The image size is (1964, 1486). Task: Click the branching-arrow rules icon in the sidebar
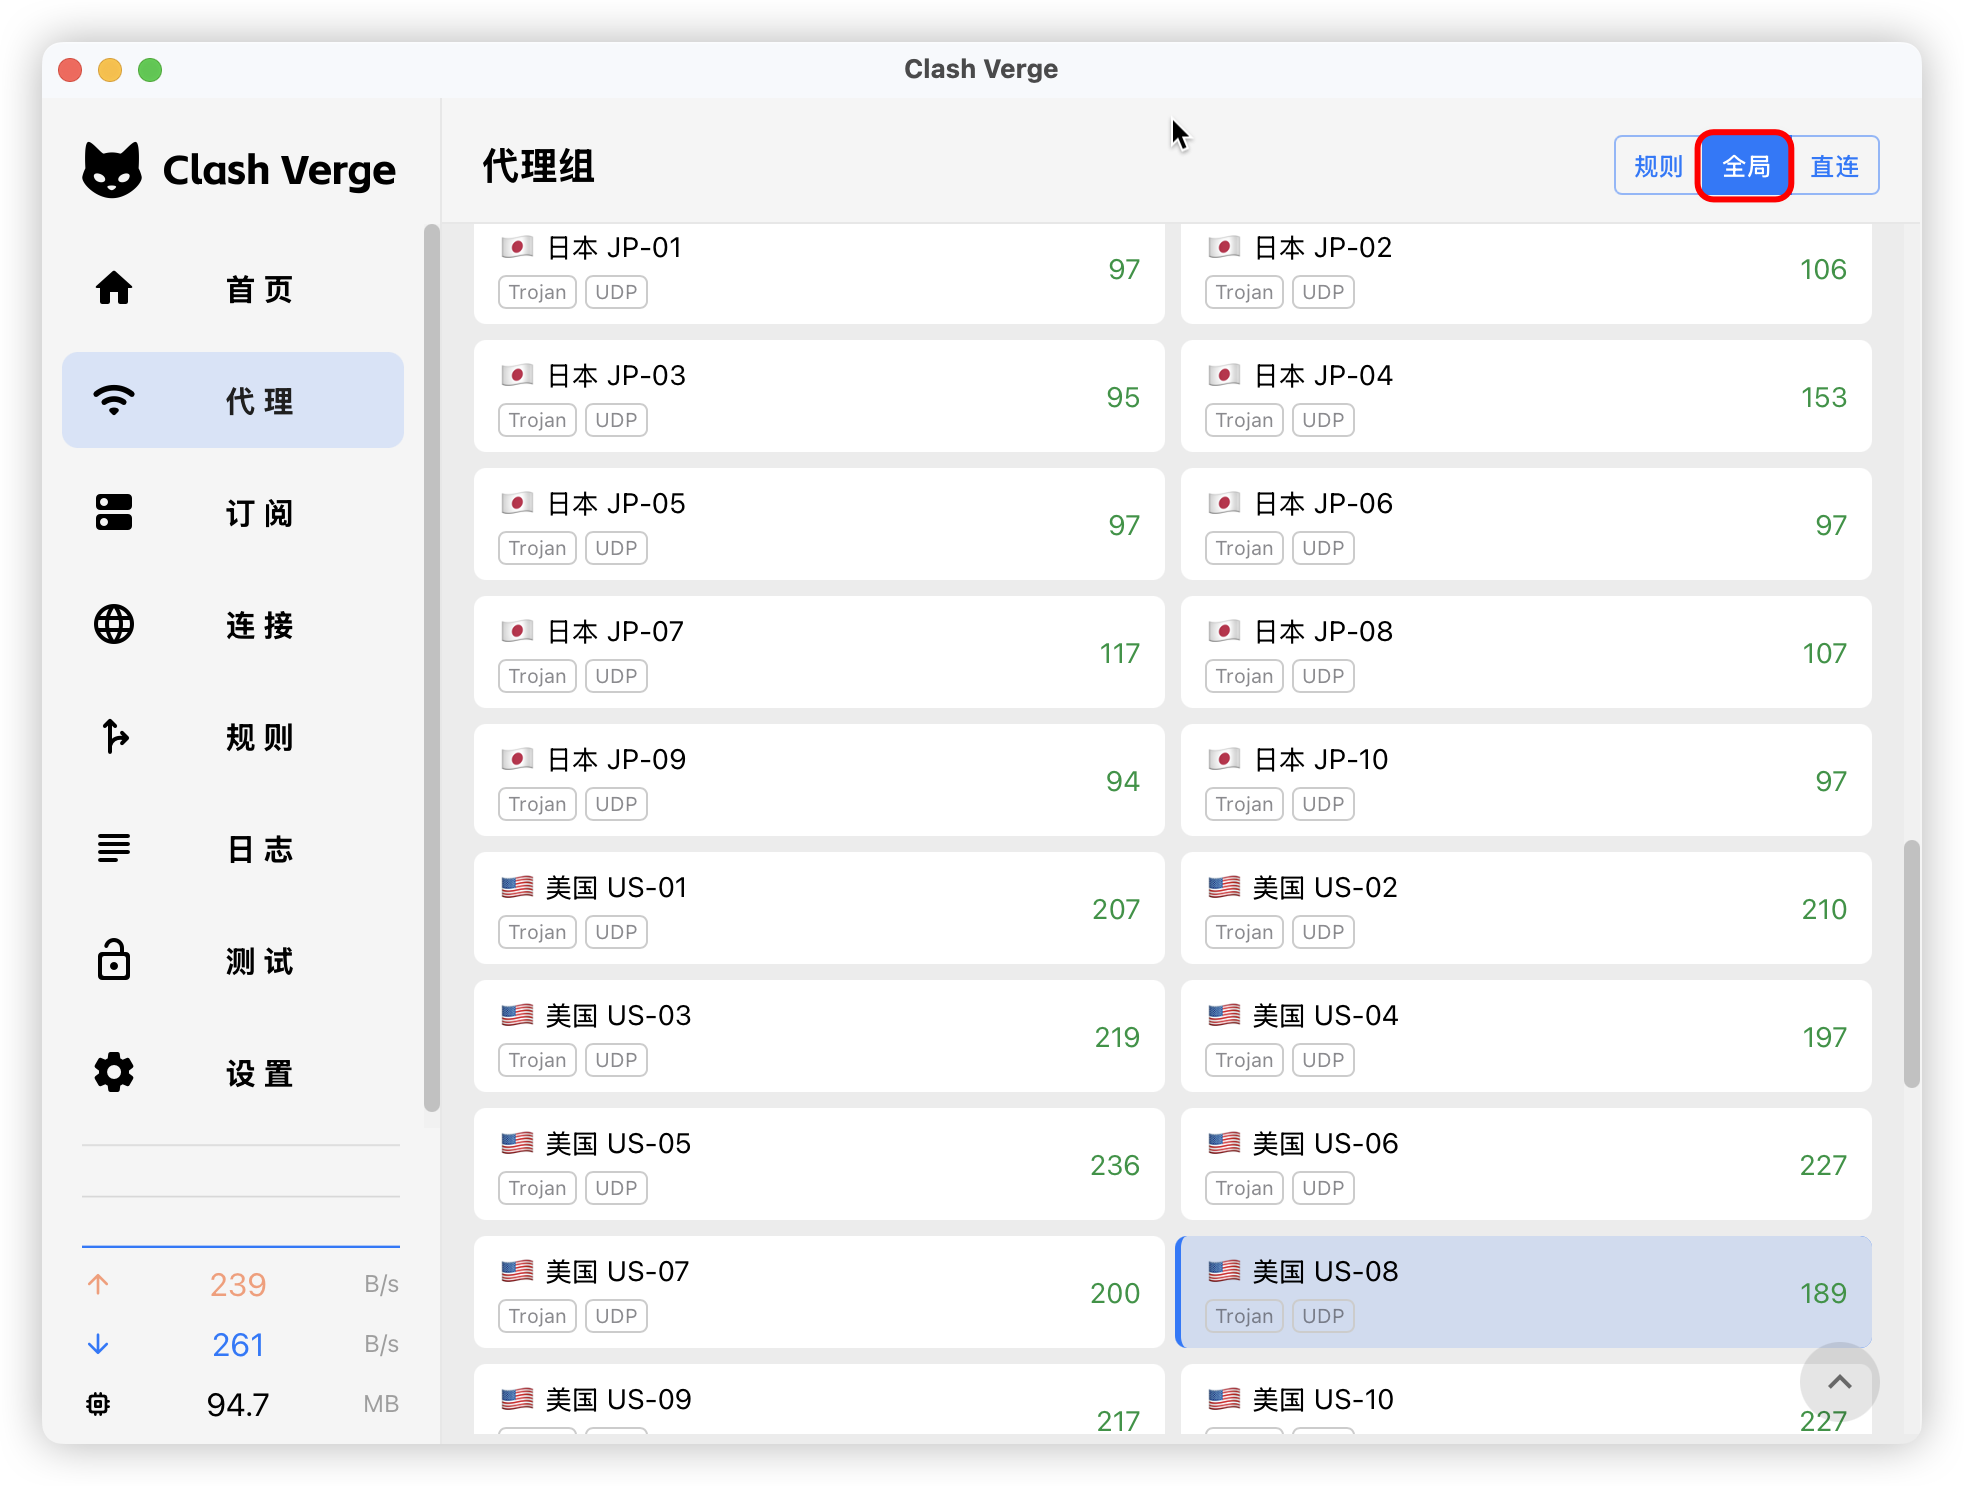click(114, 736)
